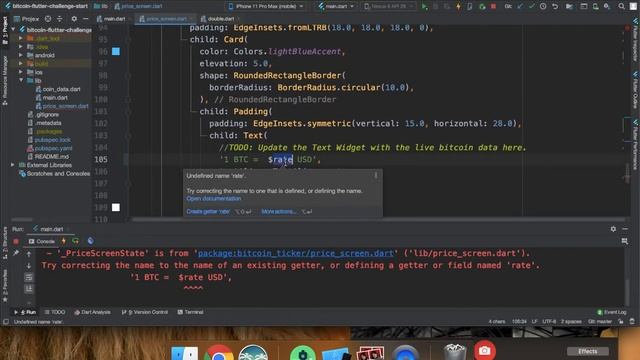Expand the ios folder
Image resolution: width=640 pixels, height=360 pixels.
pos(21,72)
